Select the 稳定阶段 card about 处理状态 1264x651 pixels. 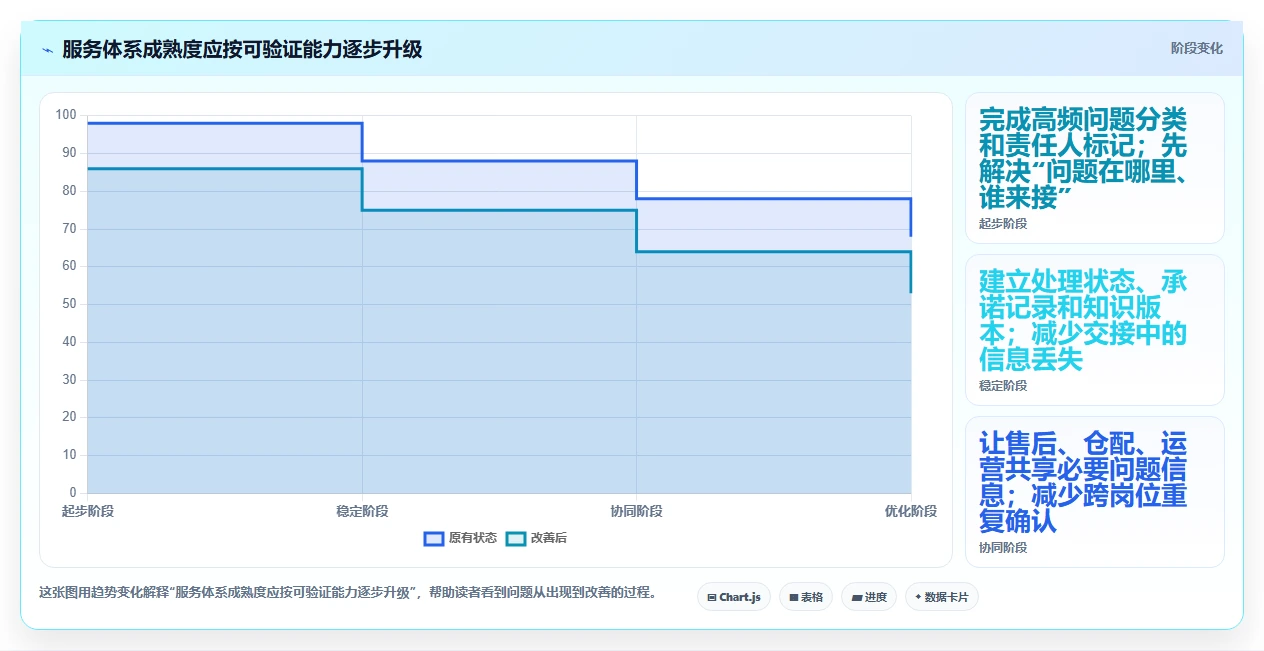tap(1095, 330)
